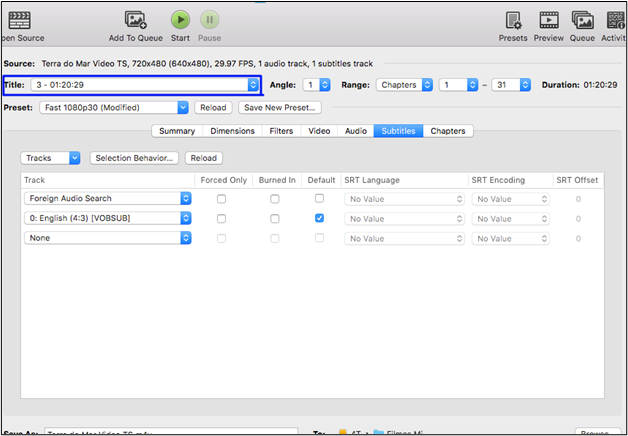The height and width of the screenshot is (436, 628).
Task: Click the Add To Queue icon
Action: coord(135,20)
